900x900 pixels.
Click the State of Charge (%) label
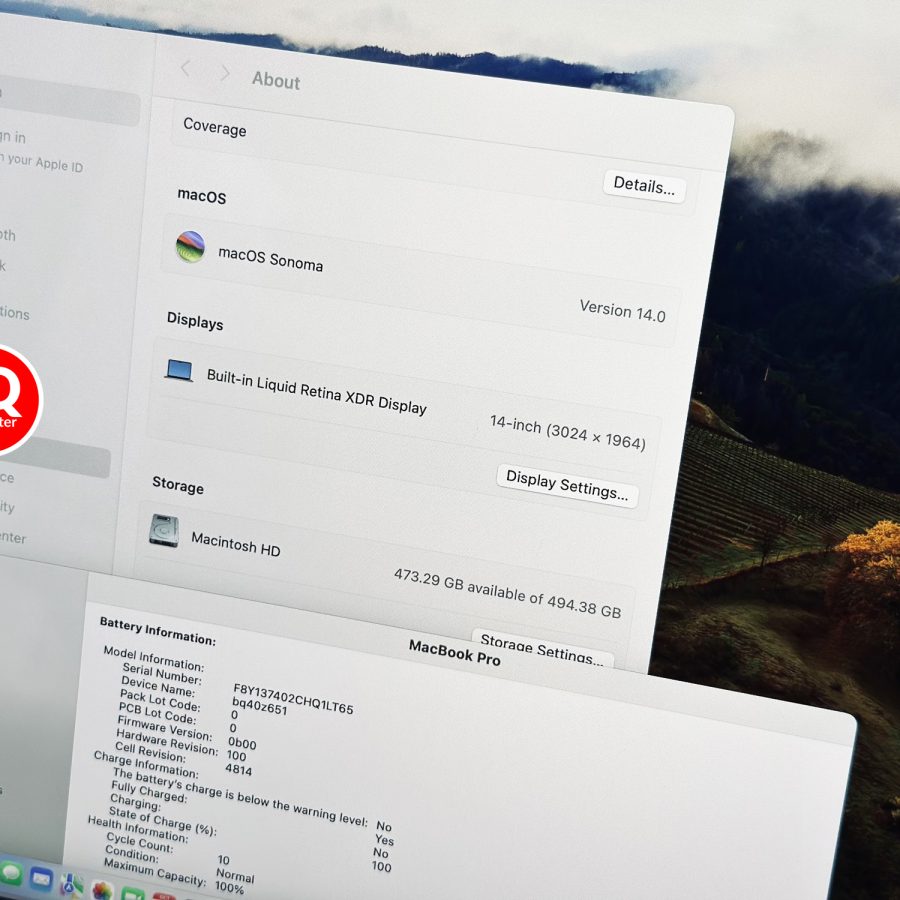tap(162, 821)
